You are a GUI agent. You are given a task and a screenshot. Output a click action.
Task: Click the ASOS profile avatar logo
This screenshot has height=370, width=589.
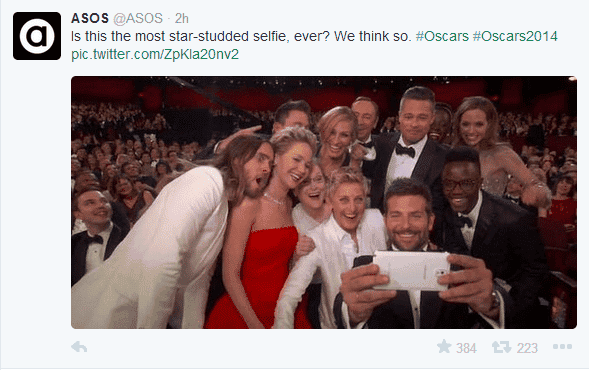click(x=37, y=36)
